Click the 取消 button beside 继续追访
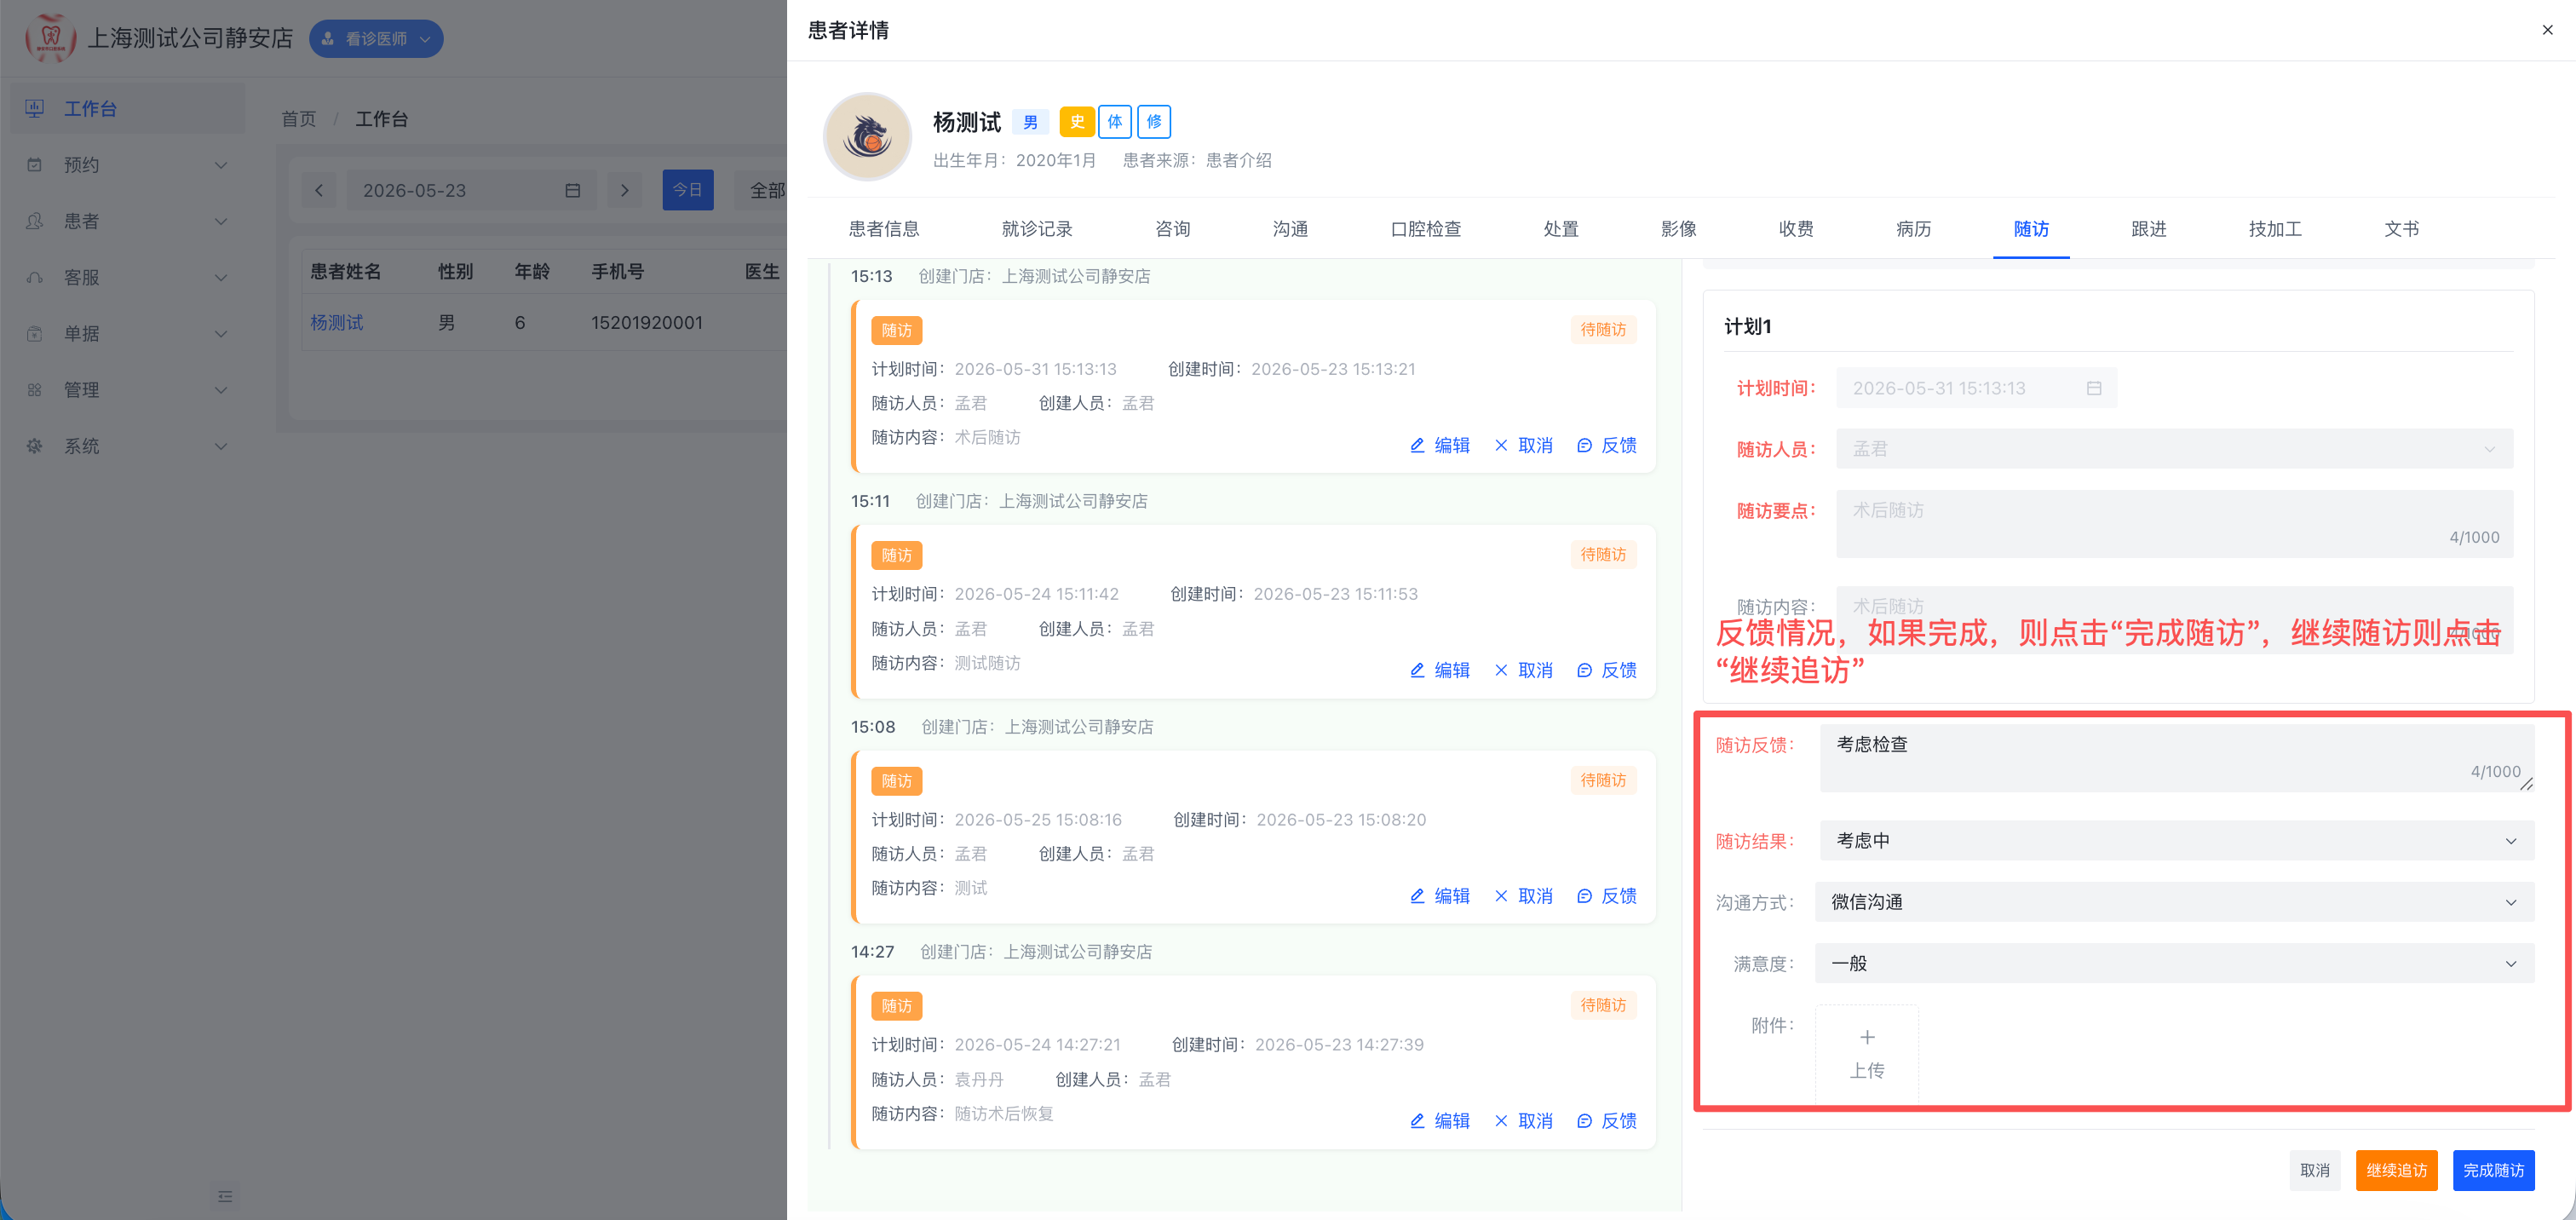The width and height of the screenshot is (2576, 1220). tap(2315, 1170)
